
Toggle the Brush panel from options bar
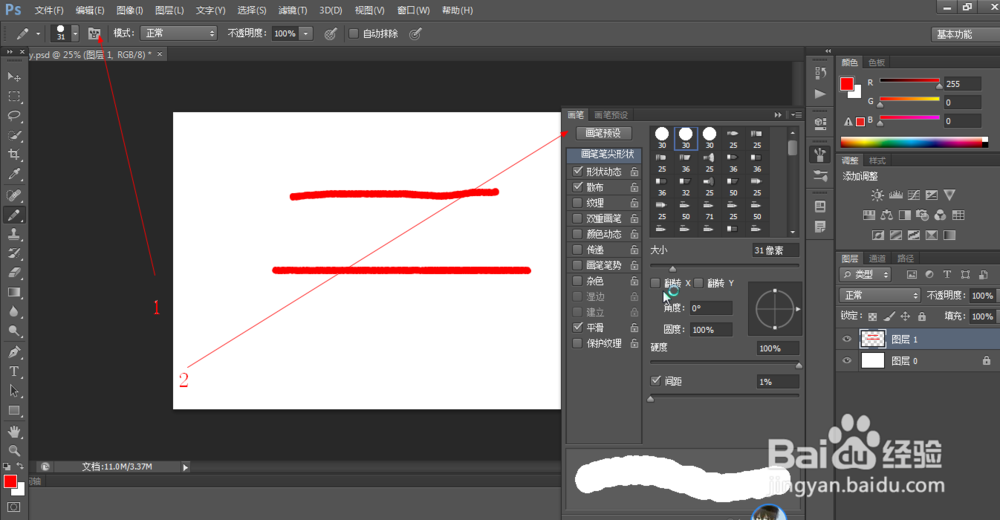point(94,33)
